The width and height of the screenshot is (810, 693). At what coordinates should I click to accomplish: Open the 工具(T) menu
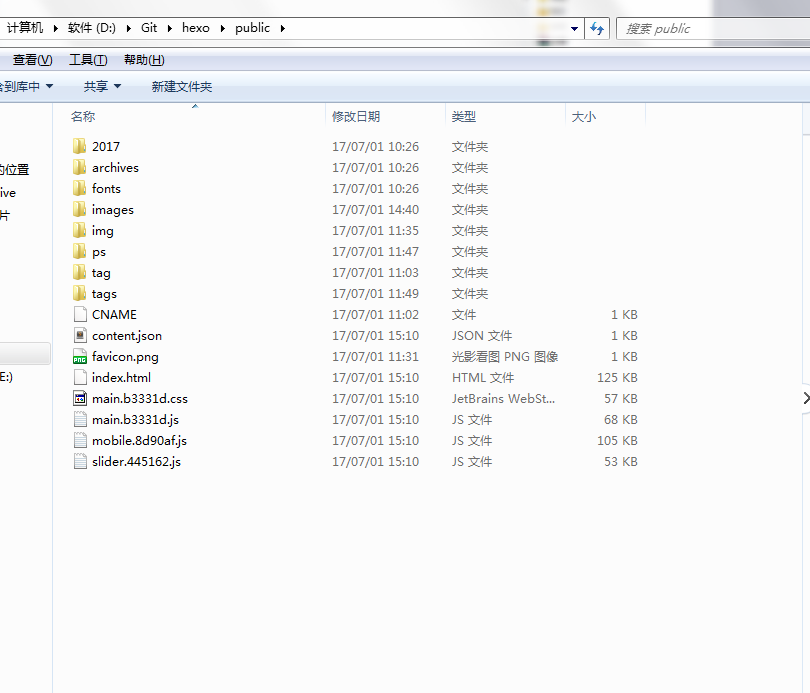click(88, 60)
